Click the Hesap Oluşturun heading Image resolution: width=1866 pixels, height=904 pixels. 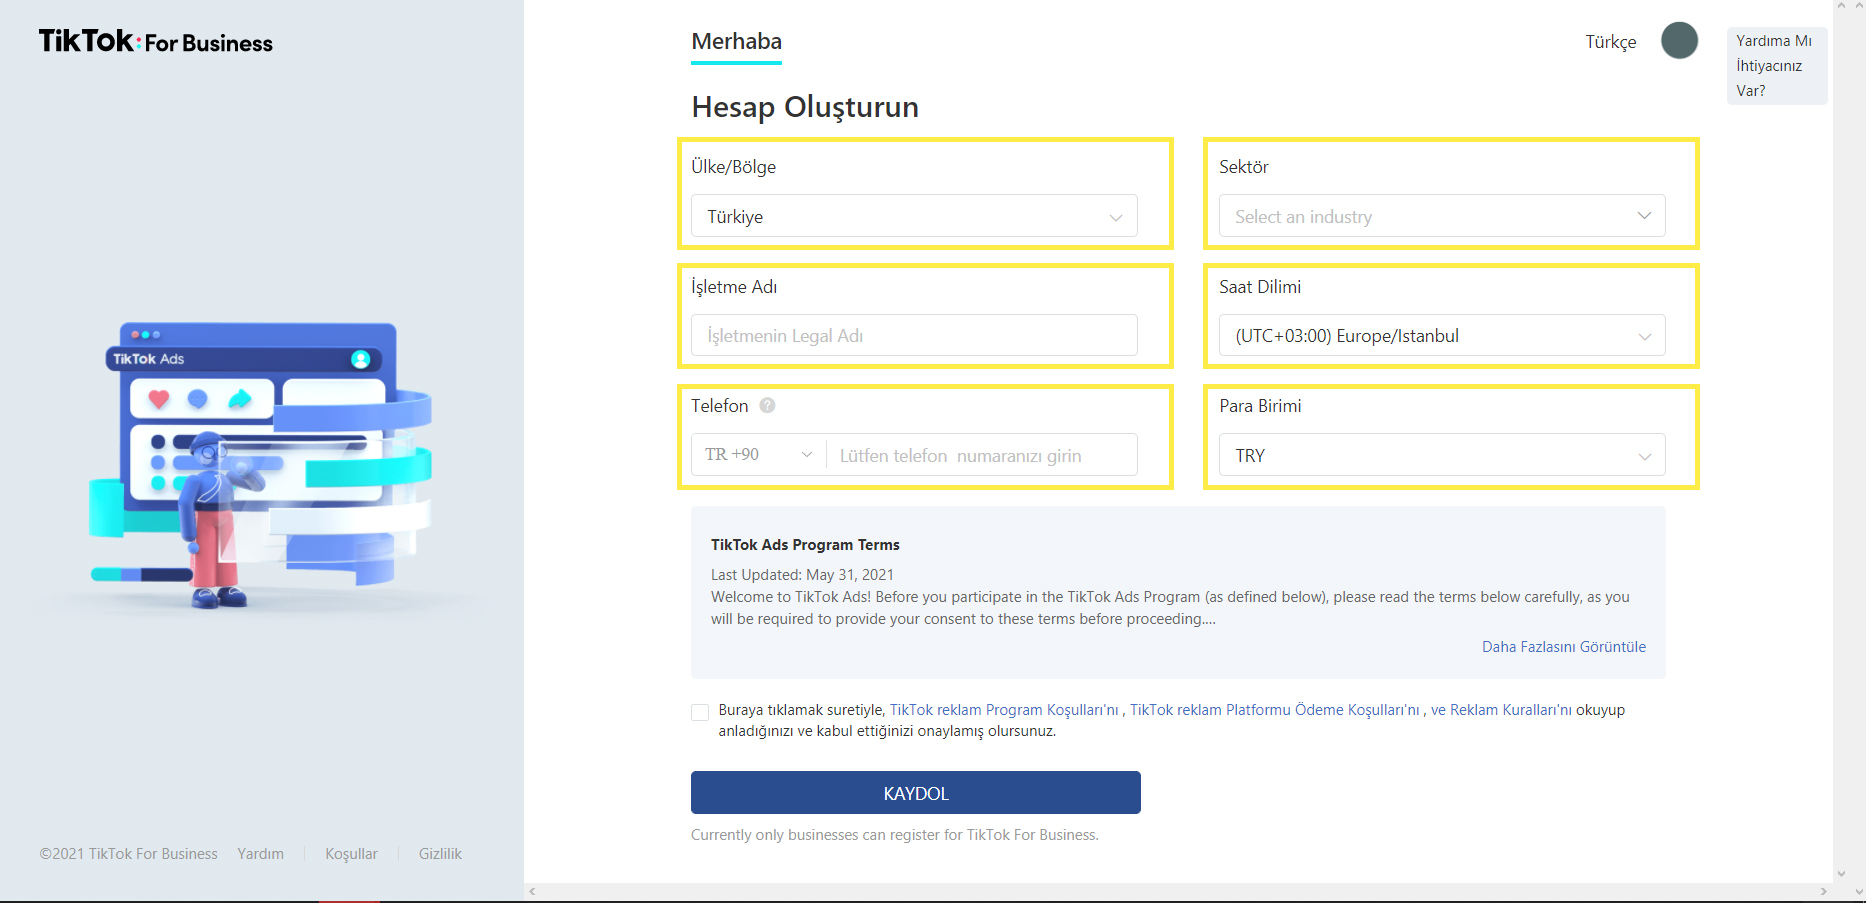pyautogui.click(x=805, y=107)
